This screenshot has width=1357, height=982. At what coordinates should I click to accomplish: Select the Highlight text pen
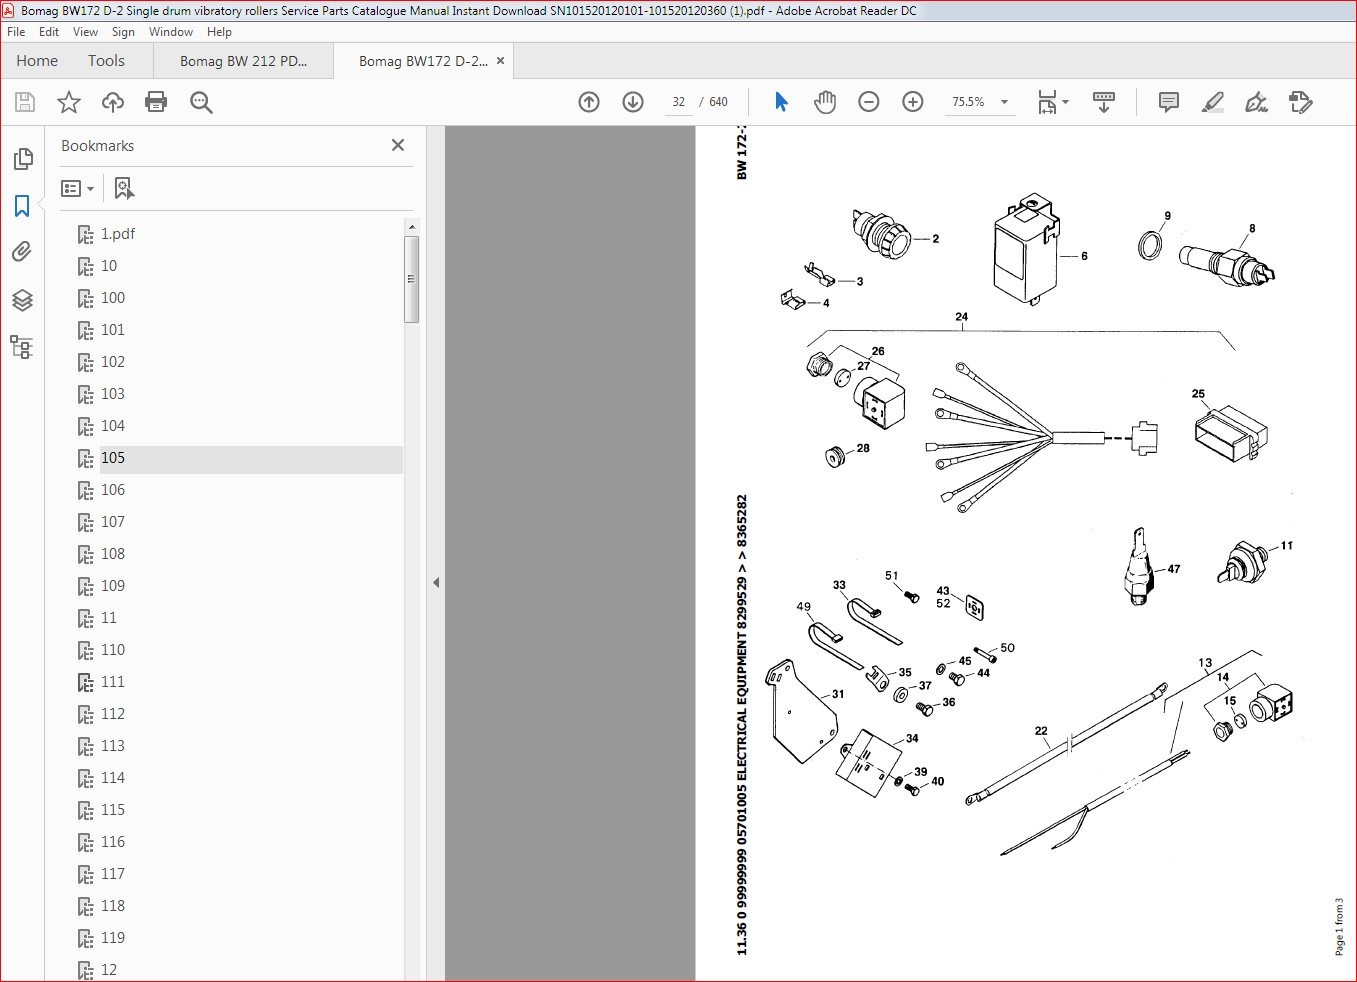click(x=1212, y=102)
